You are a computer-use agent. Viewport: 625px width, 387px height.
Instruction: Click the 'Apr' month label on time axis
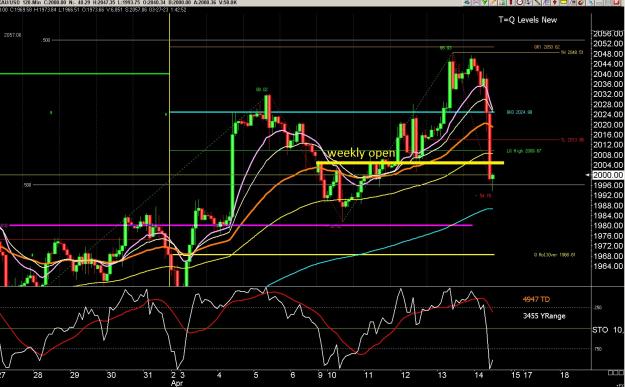click(x=177, y=383)
